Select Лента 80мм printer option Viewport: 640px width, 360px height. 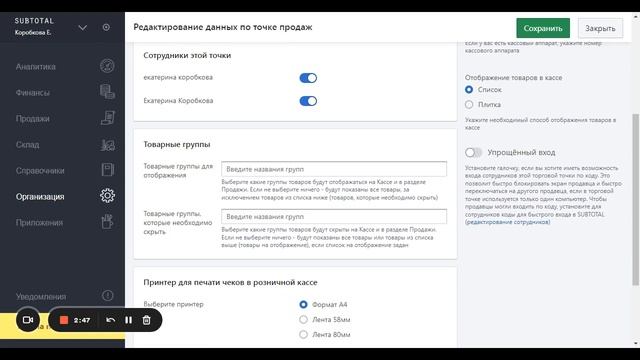tap(303, 334)
